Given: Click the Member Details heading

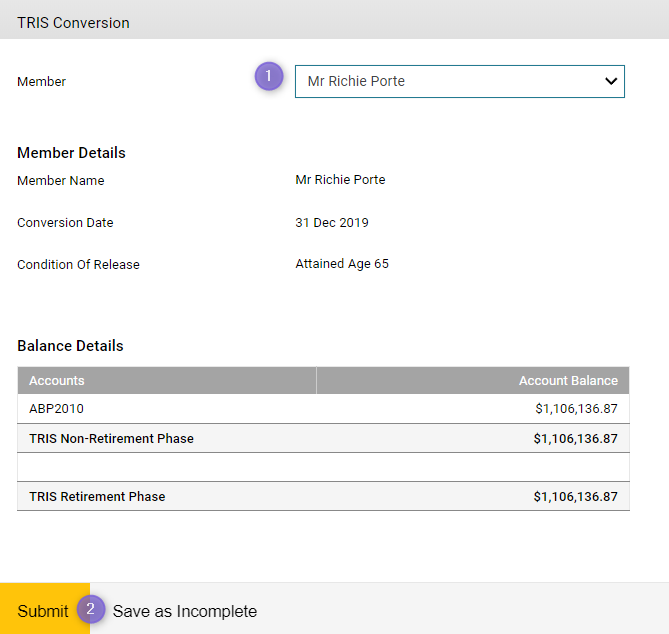Looking at the screenshot, I should click(x=71, y=153).
